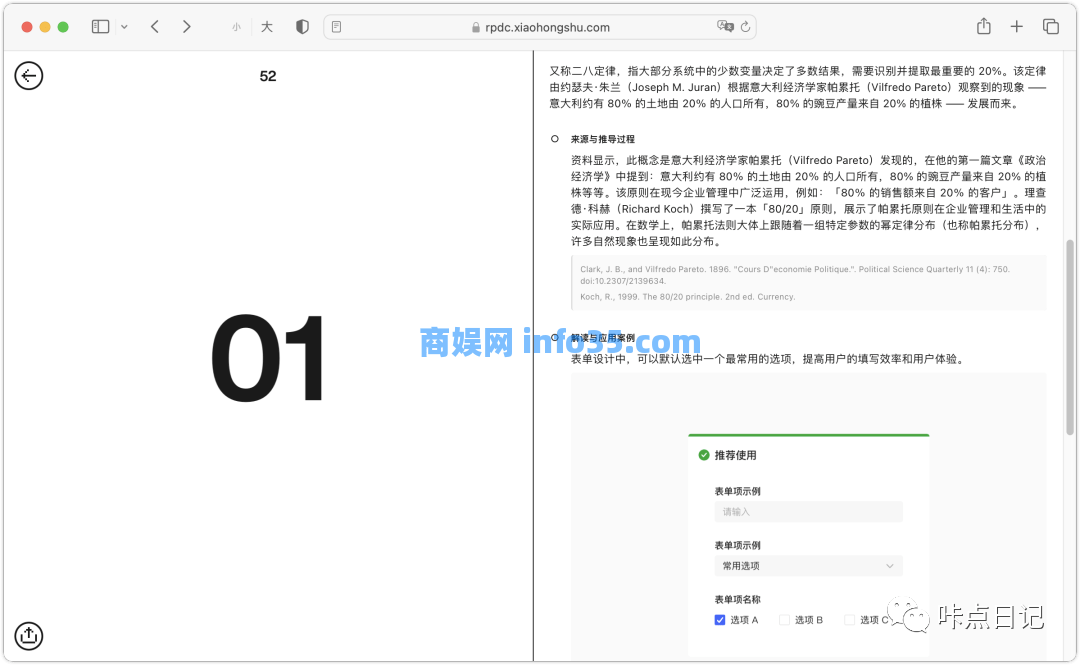This screenshot has height=665, width=1080.
Task: Open Safari's share sheet icon in toolbar
Action: 984,26
